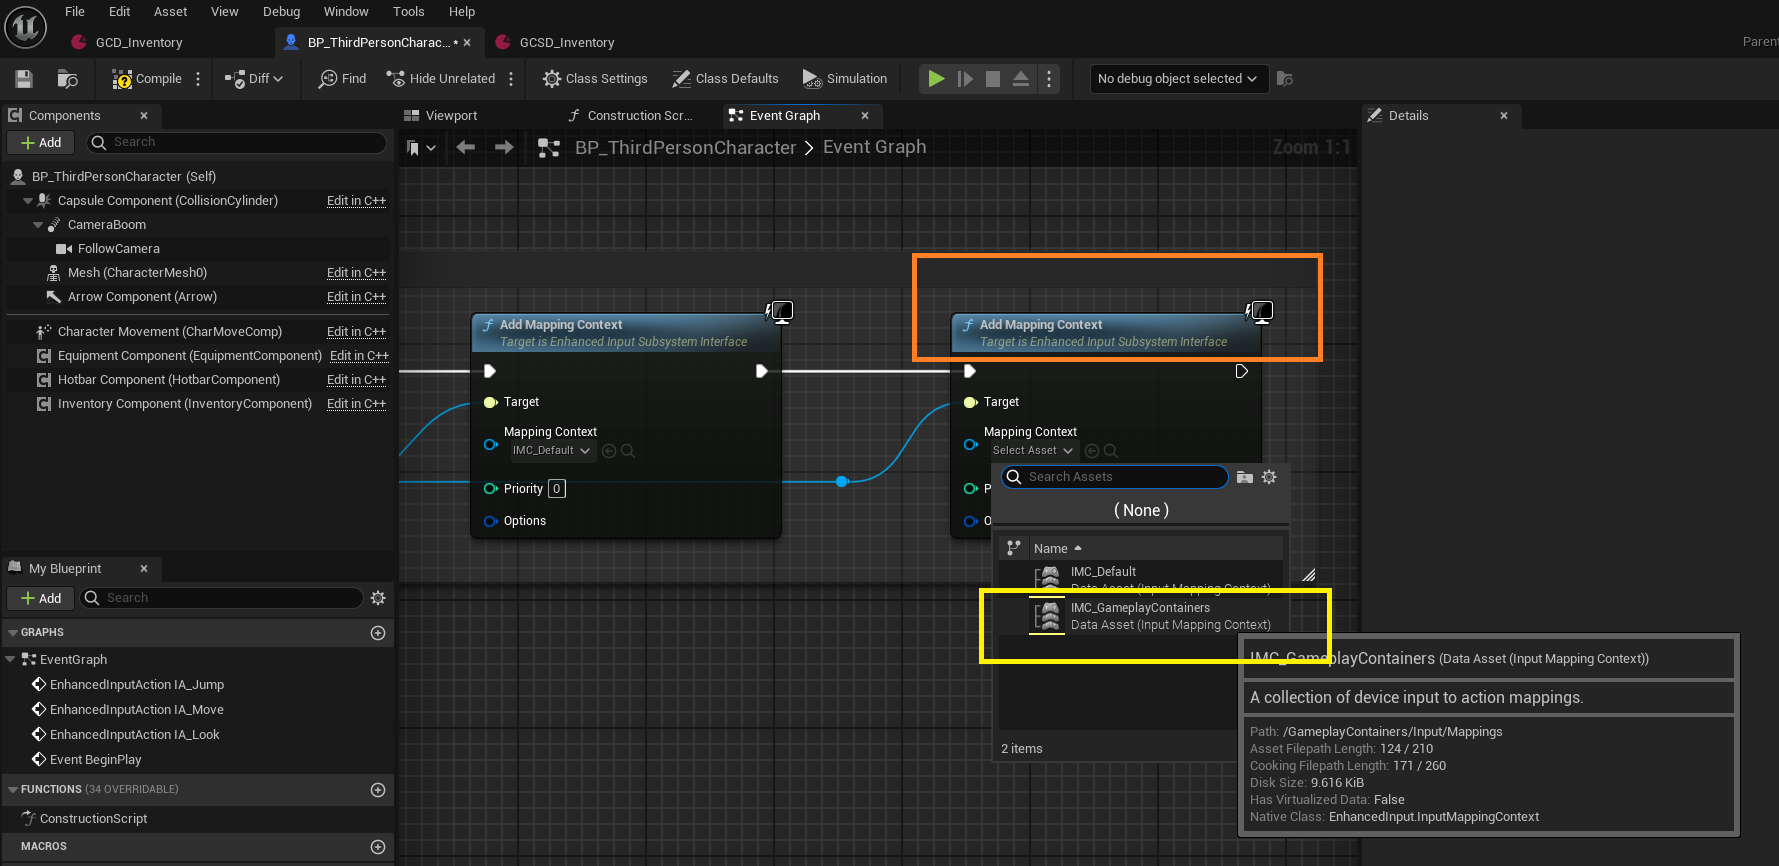
Task: Open Class Settings
Action: pyautogui.click(x=595, y=79)
